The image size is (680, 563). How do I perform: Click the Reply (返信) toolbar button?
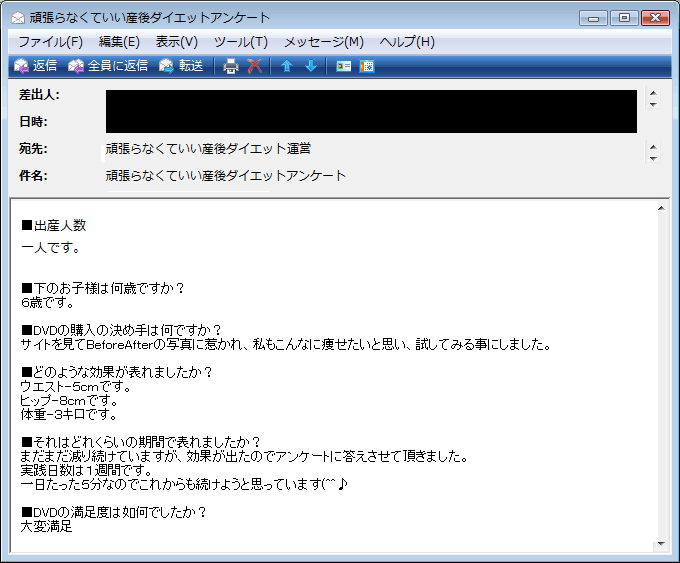pos(36,66)
